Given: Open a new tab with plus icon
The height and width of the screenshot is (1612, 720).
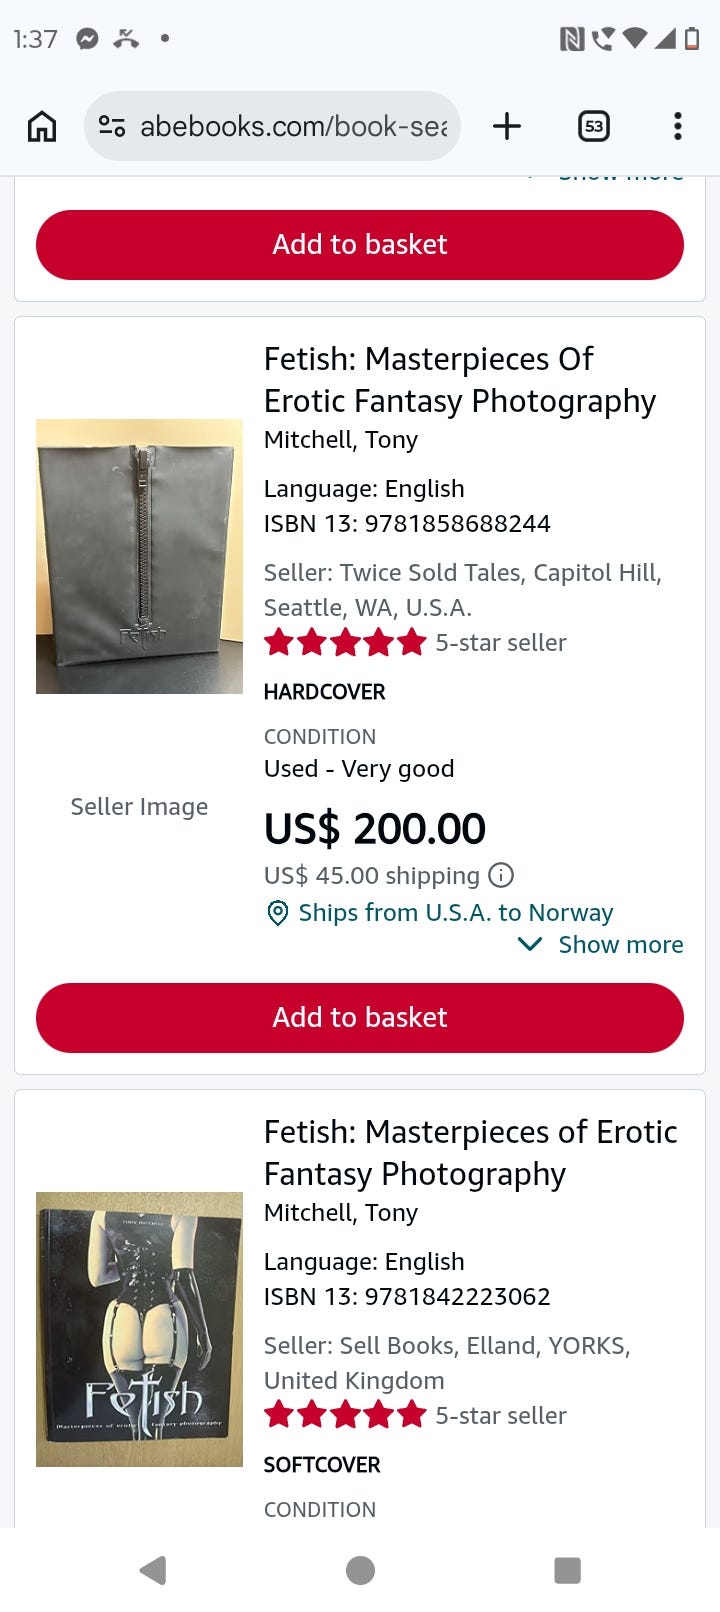Looking at the screenshot, I should click(x=507, y=126).
